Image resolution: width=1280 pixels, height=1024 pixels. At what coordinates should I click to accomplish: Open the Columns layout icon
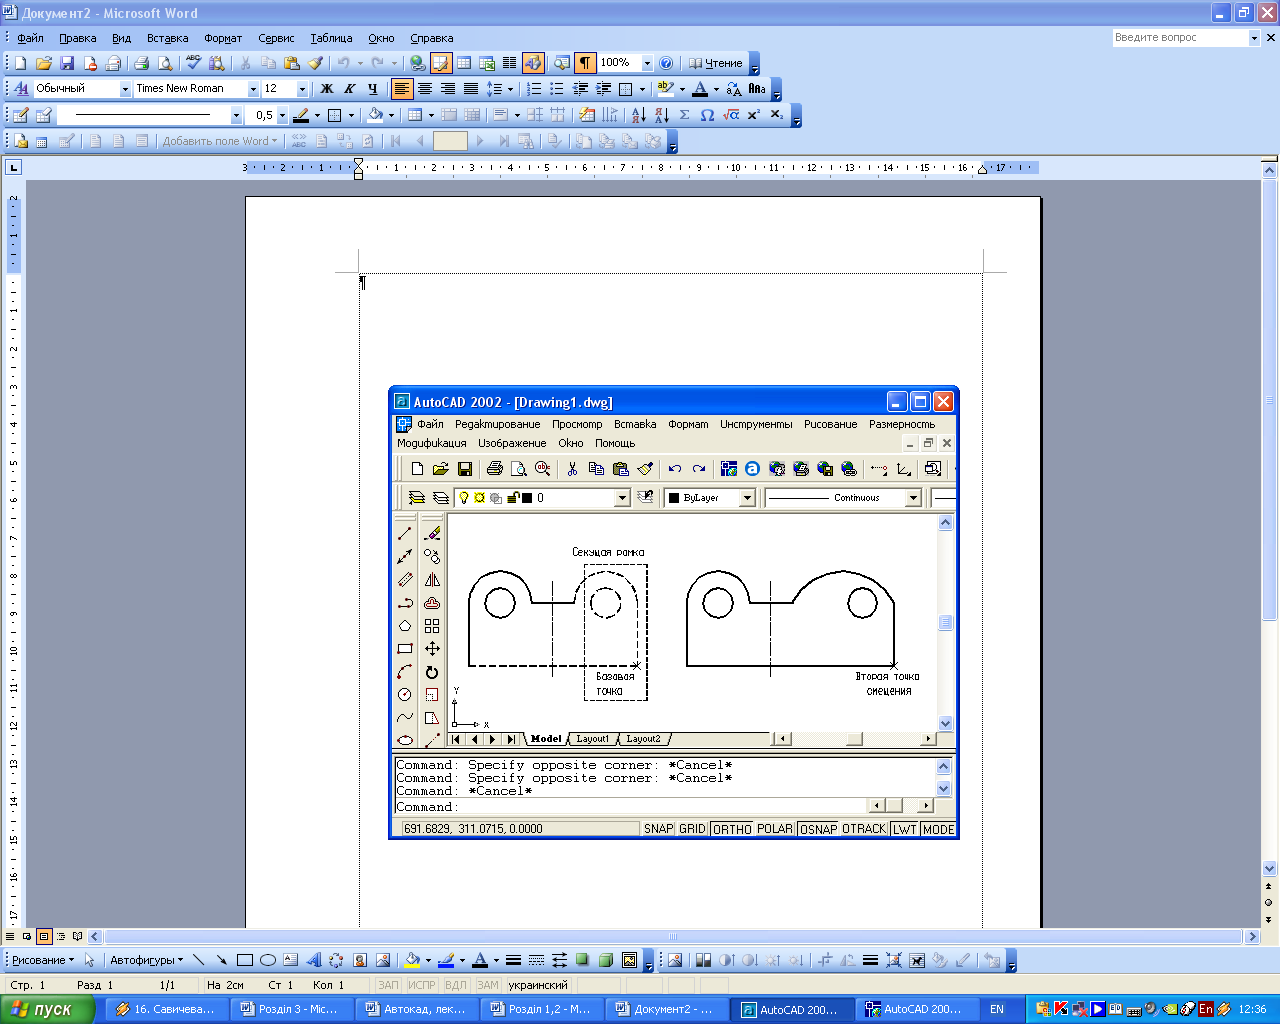[510, 63]
